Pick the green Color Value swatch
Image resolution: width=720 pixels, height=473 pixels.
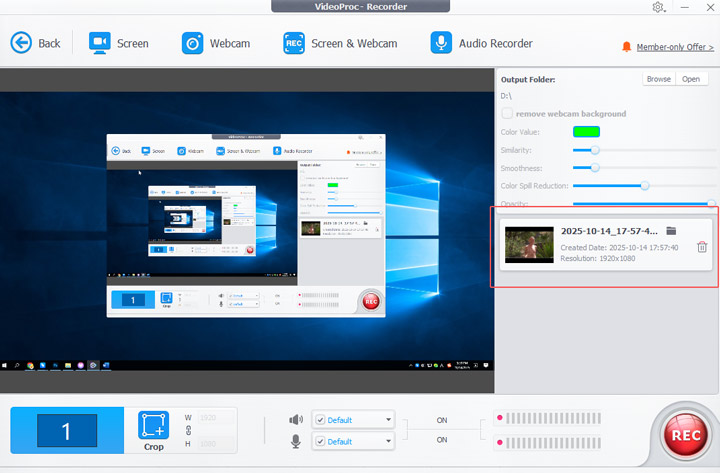[x=586, y=132]
